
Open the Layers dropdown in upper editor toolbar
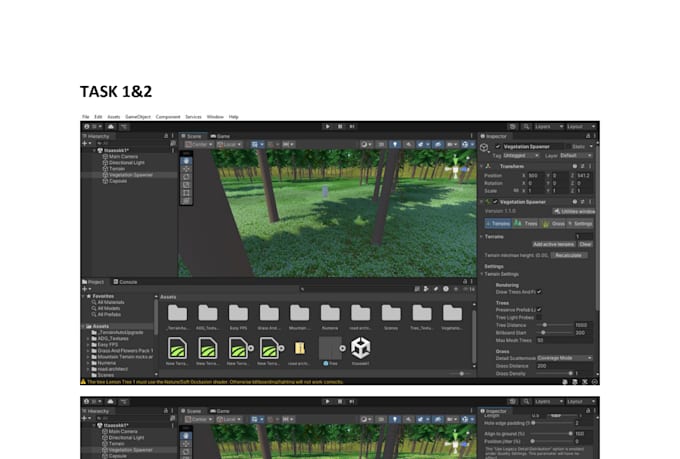coord(548,127)
